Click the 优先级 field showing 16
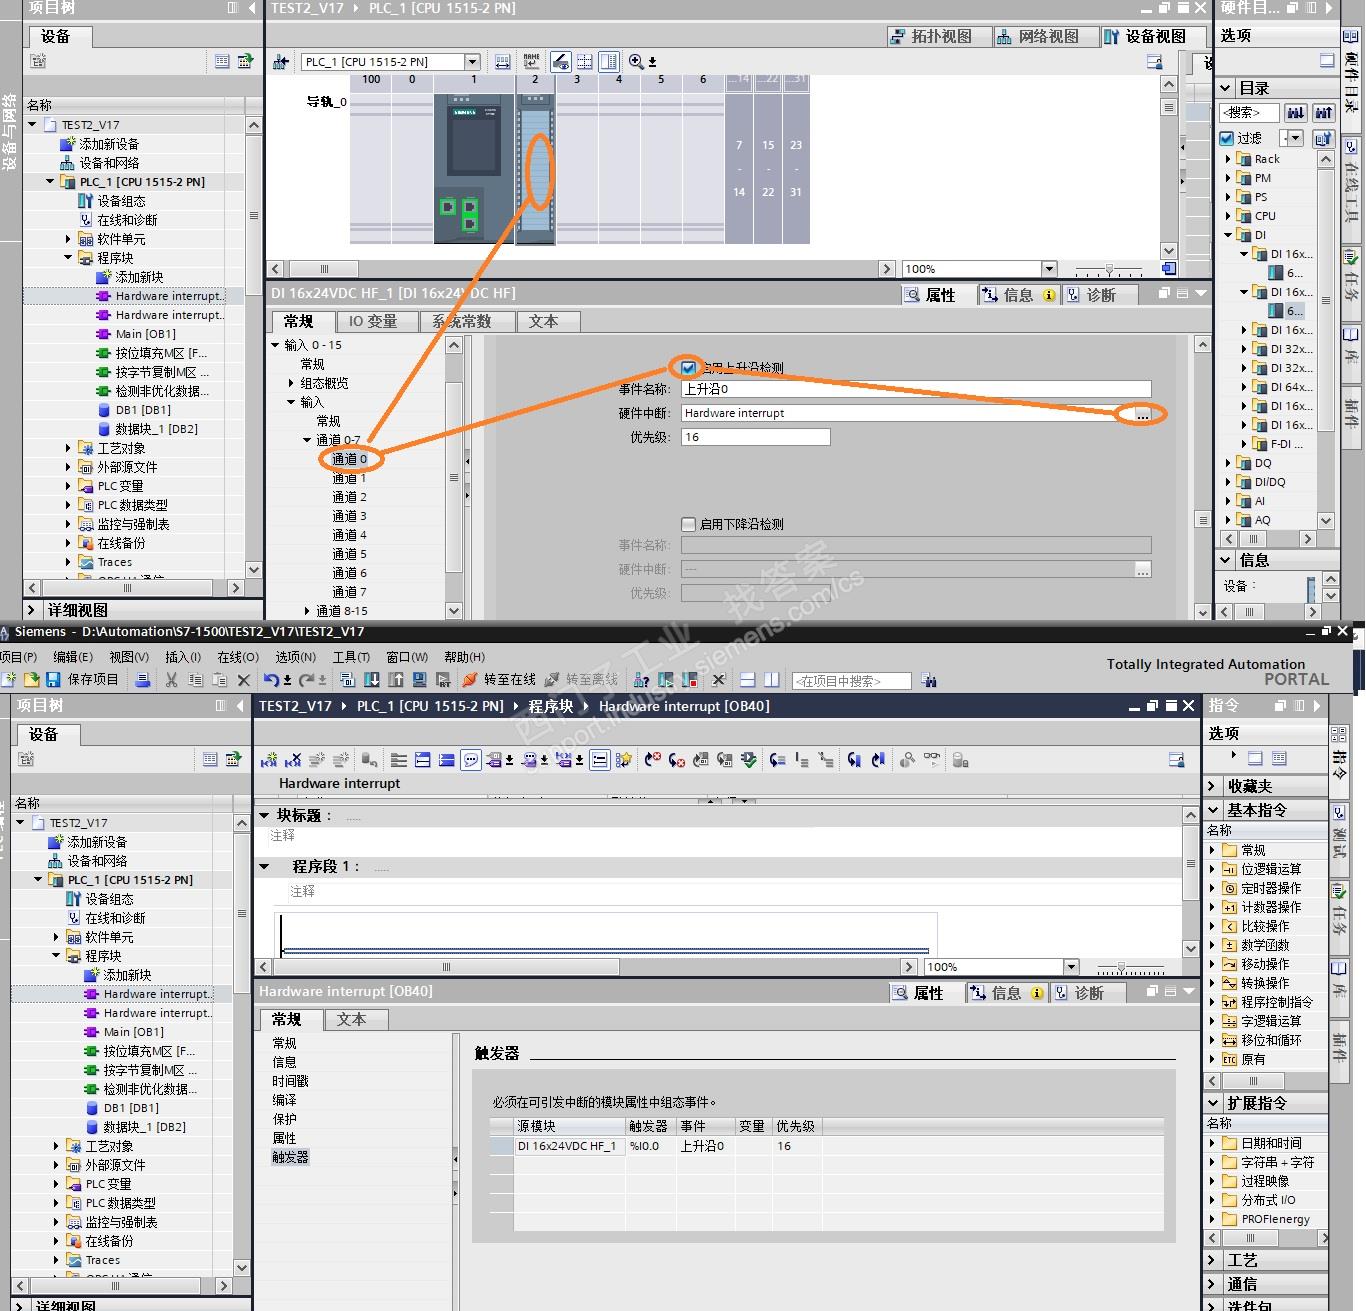1366x1311 pixels. (755, 437)
